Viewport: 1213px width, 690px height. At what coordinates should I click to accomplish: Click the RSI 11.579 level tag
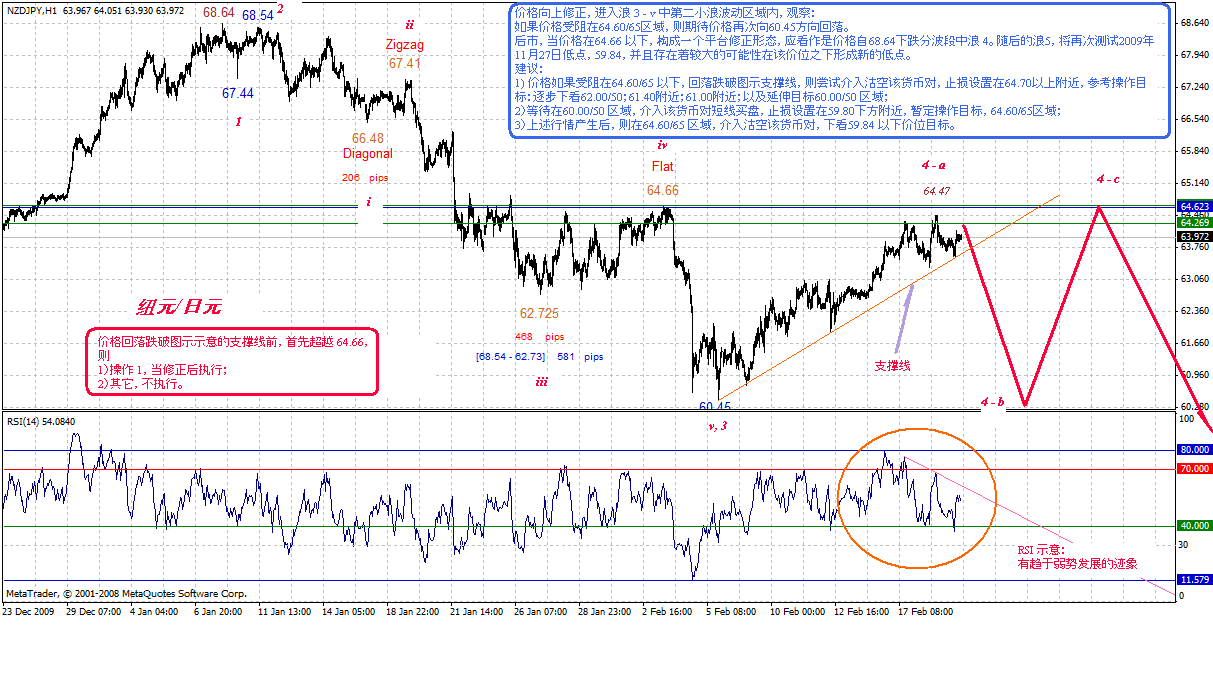click(1194, 580)
